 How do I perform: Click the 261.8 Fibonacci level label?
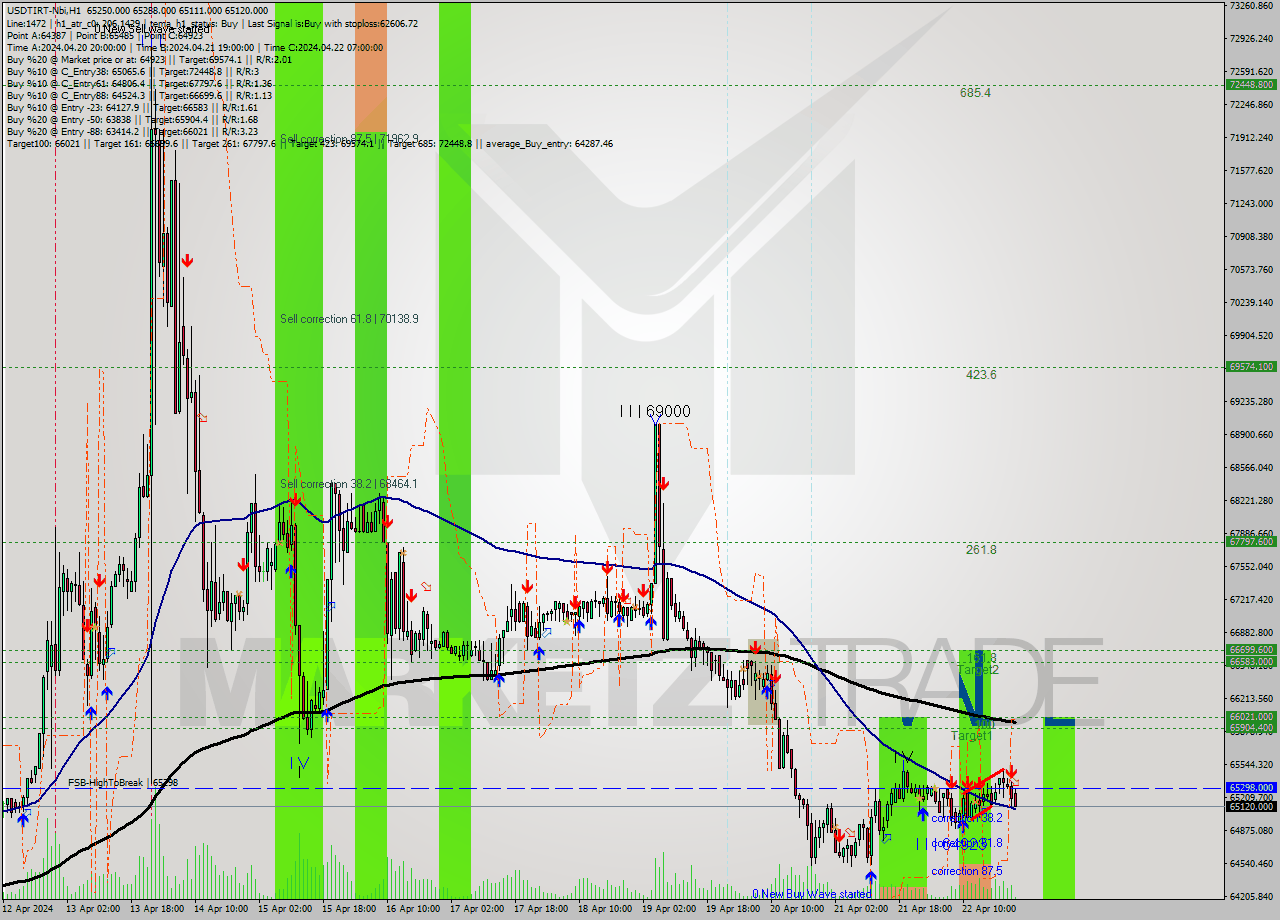click(x=980, y=549)
